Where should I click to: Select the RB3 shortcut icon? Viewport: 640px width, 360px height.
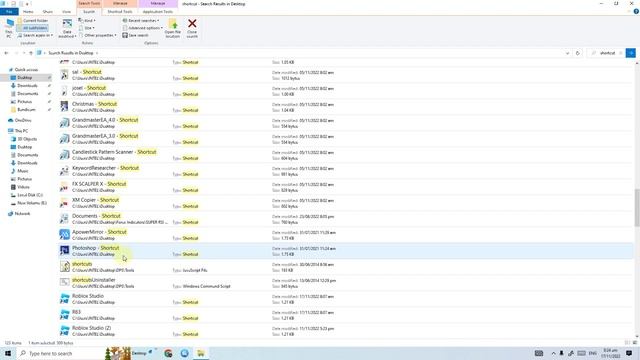64,315
